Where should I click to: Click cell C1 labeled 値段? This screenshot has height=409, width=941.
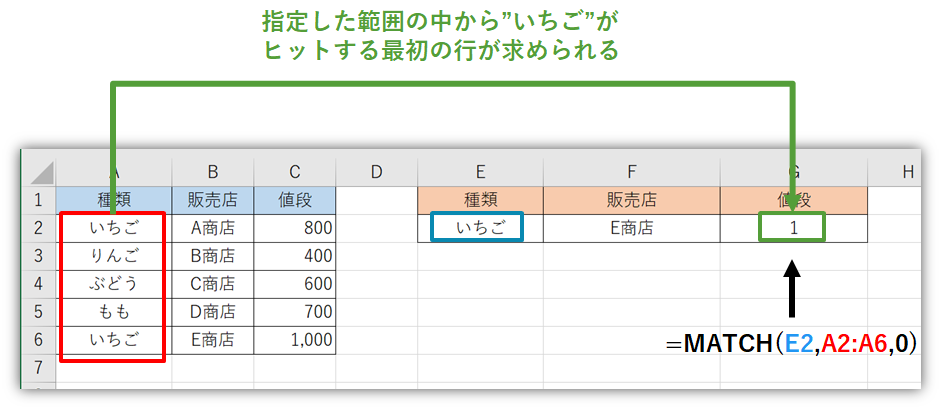tap(294, 200)
